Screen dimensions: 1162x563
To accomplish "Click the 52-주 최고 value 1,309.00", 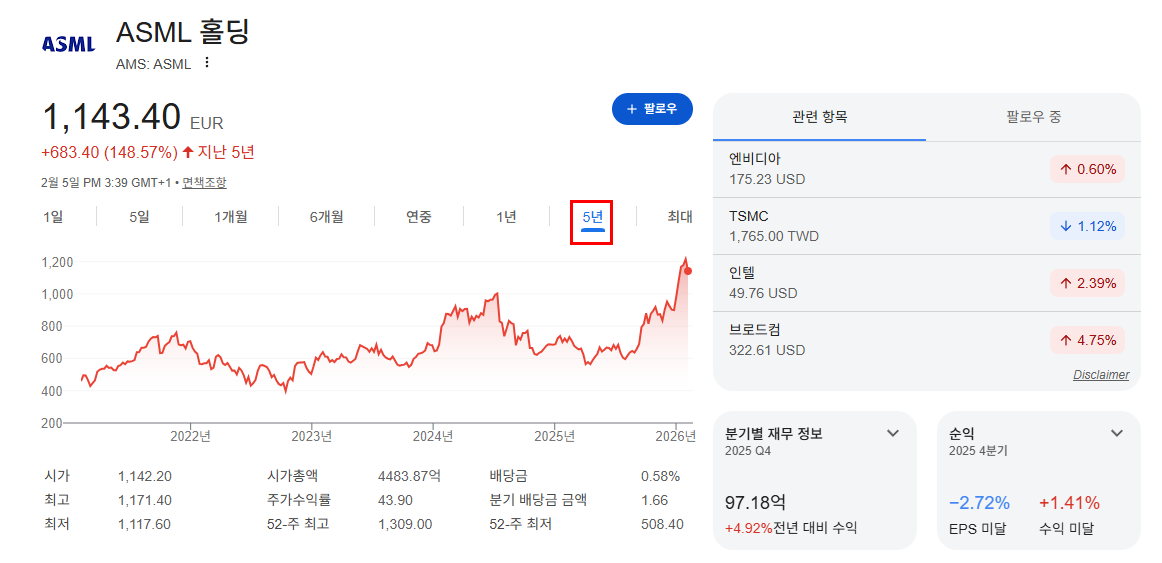I will coord(405,524).
